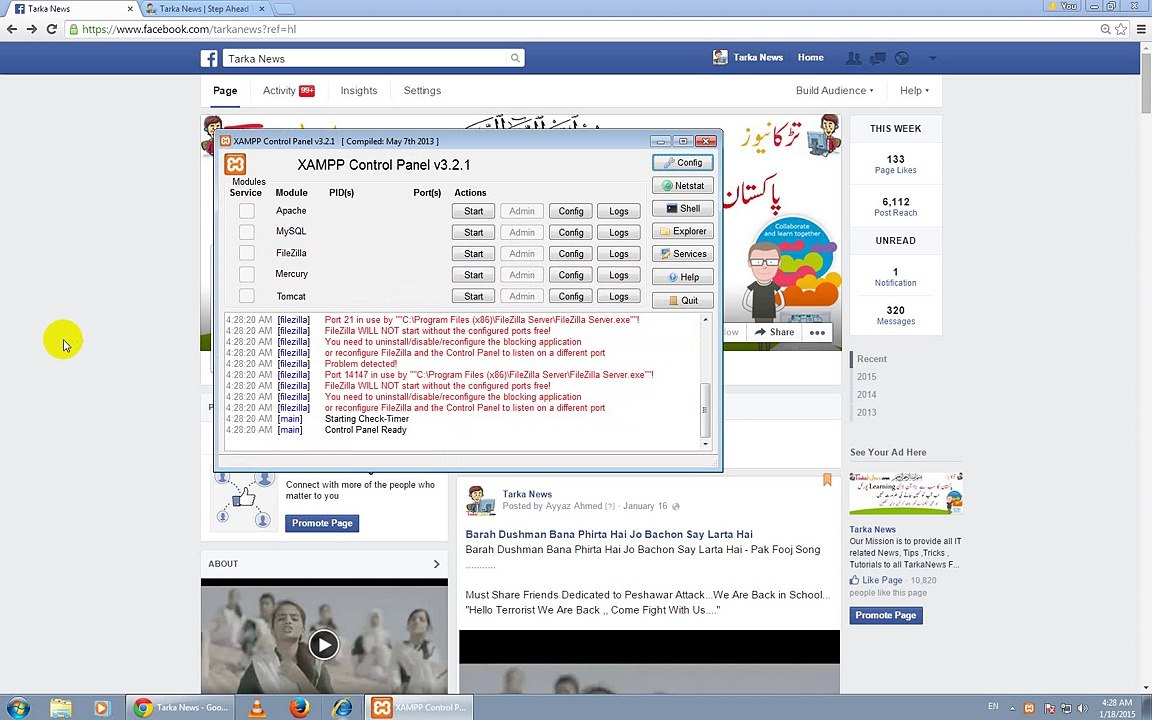This screenshot has height=720, width=1152.
Task: Like Page in sidebar ad
Action: [876, 580]
